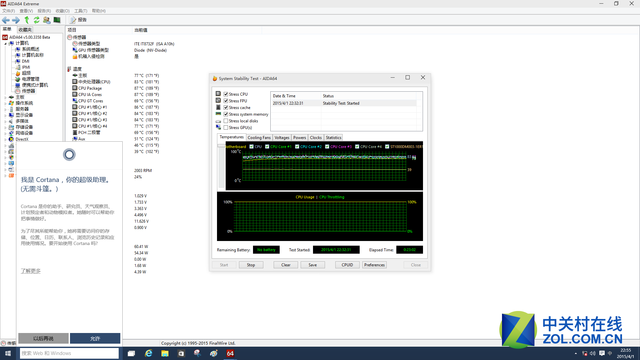This screenshot has width=640, height=360.
Task: Expand the 多媒体 tree node
Action: pyautogui.click(x=6, y=121)
